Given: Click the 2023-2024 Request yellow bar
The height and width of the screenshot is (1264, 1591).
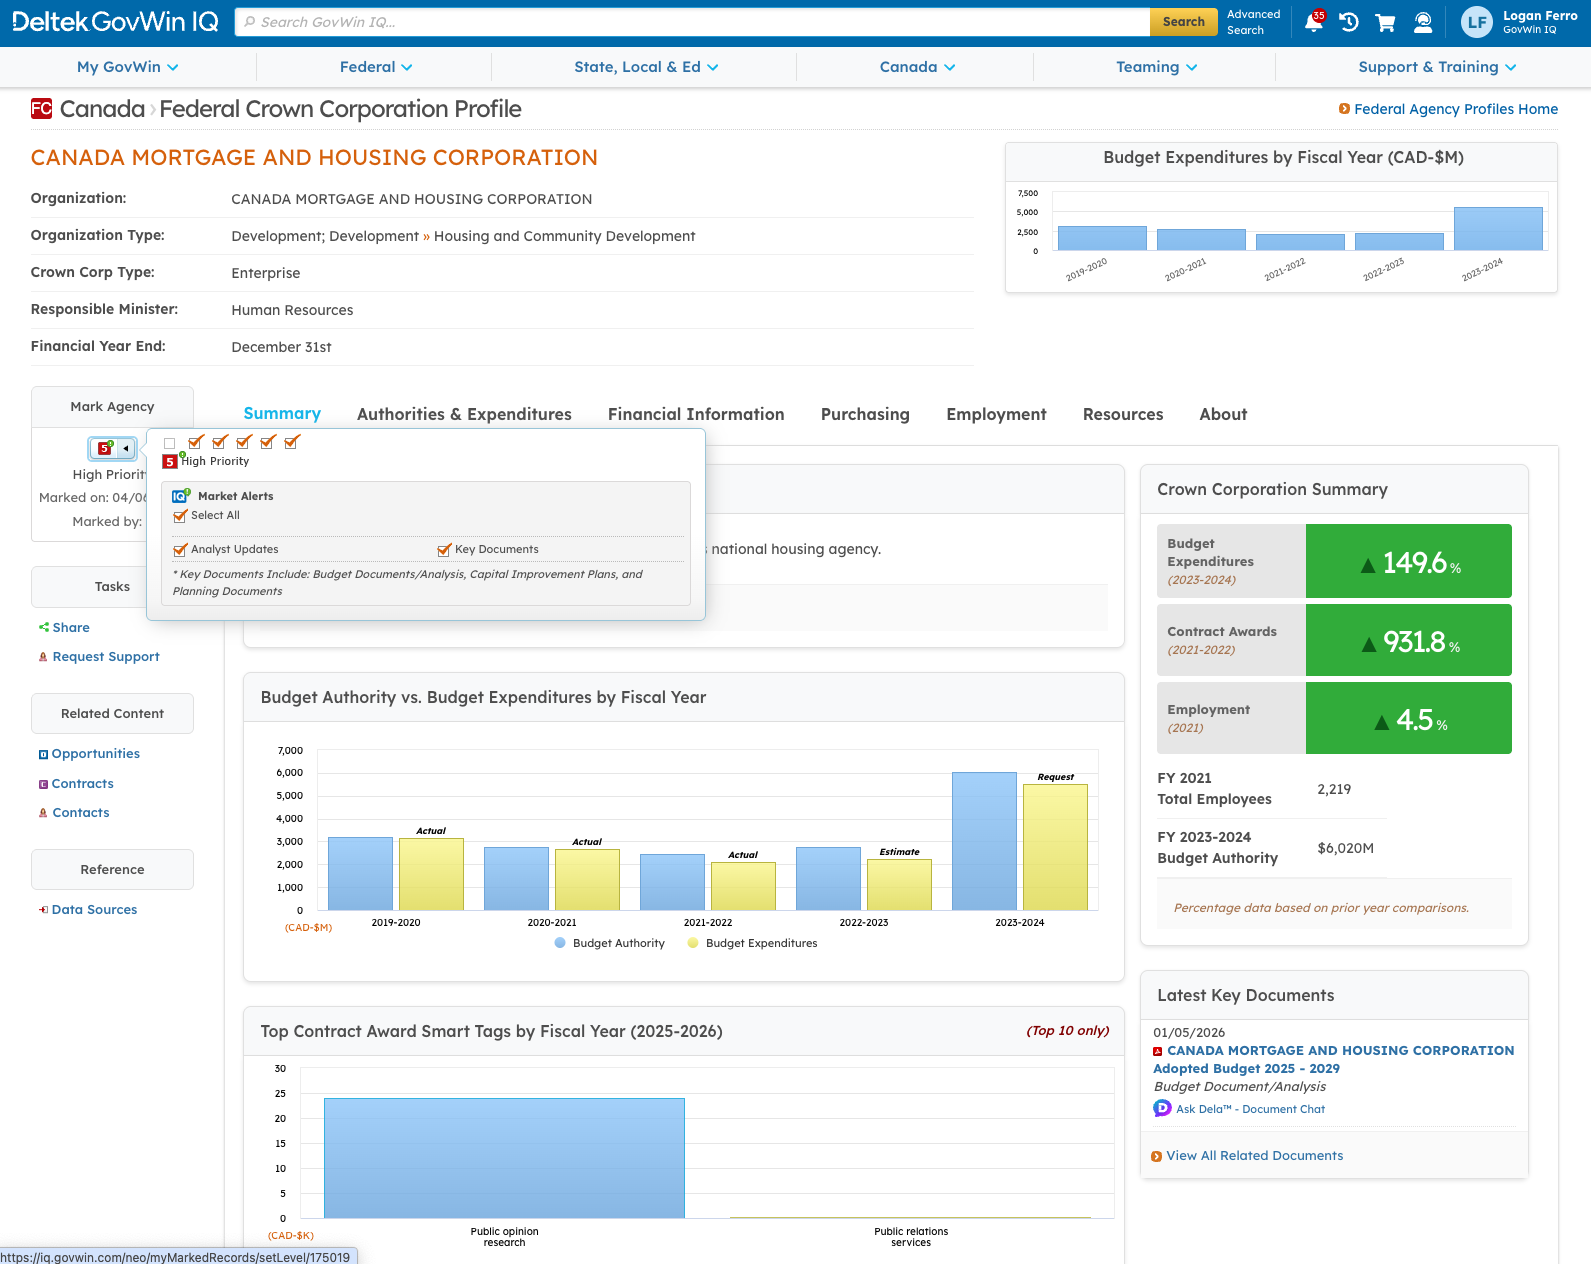Looking at the screenshot, I should [x=1055, y=847].
